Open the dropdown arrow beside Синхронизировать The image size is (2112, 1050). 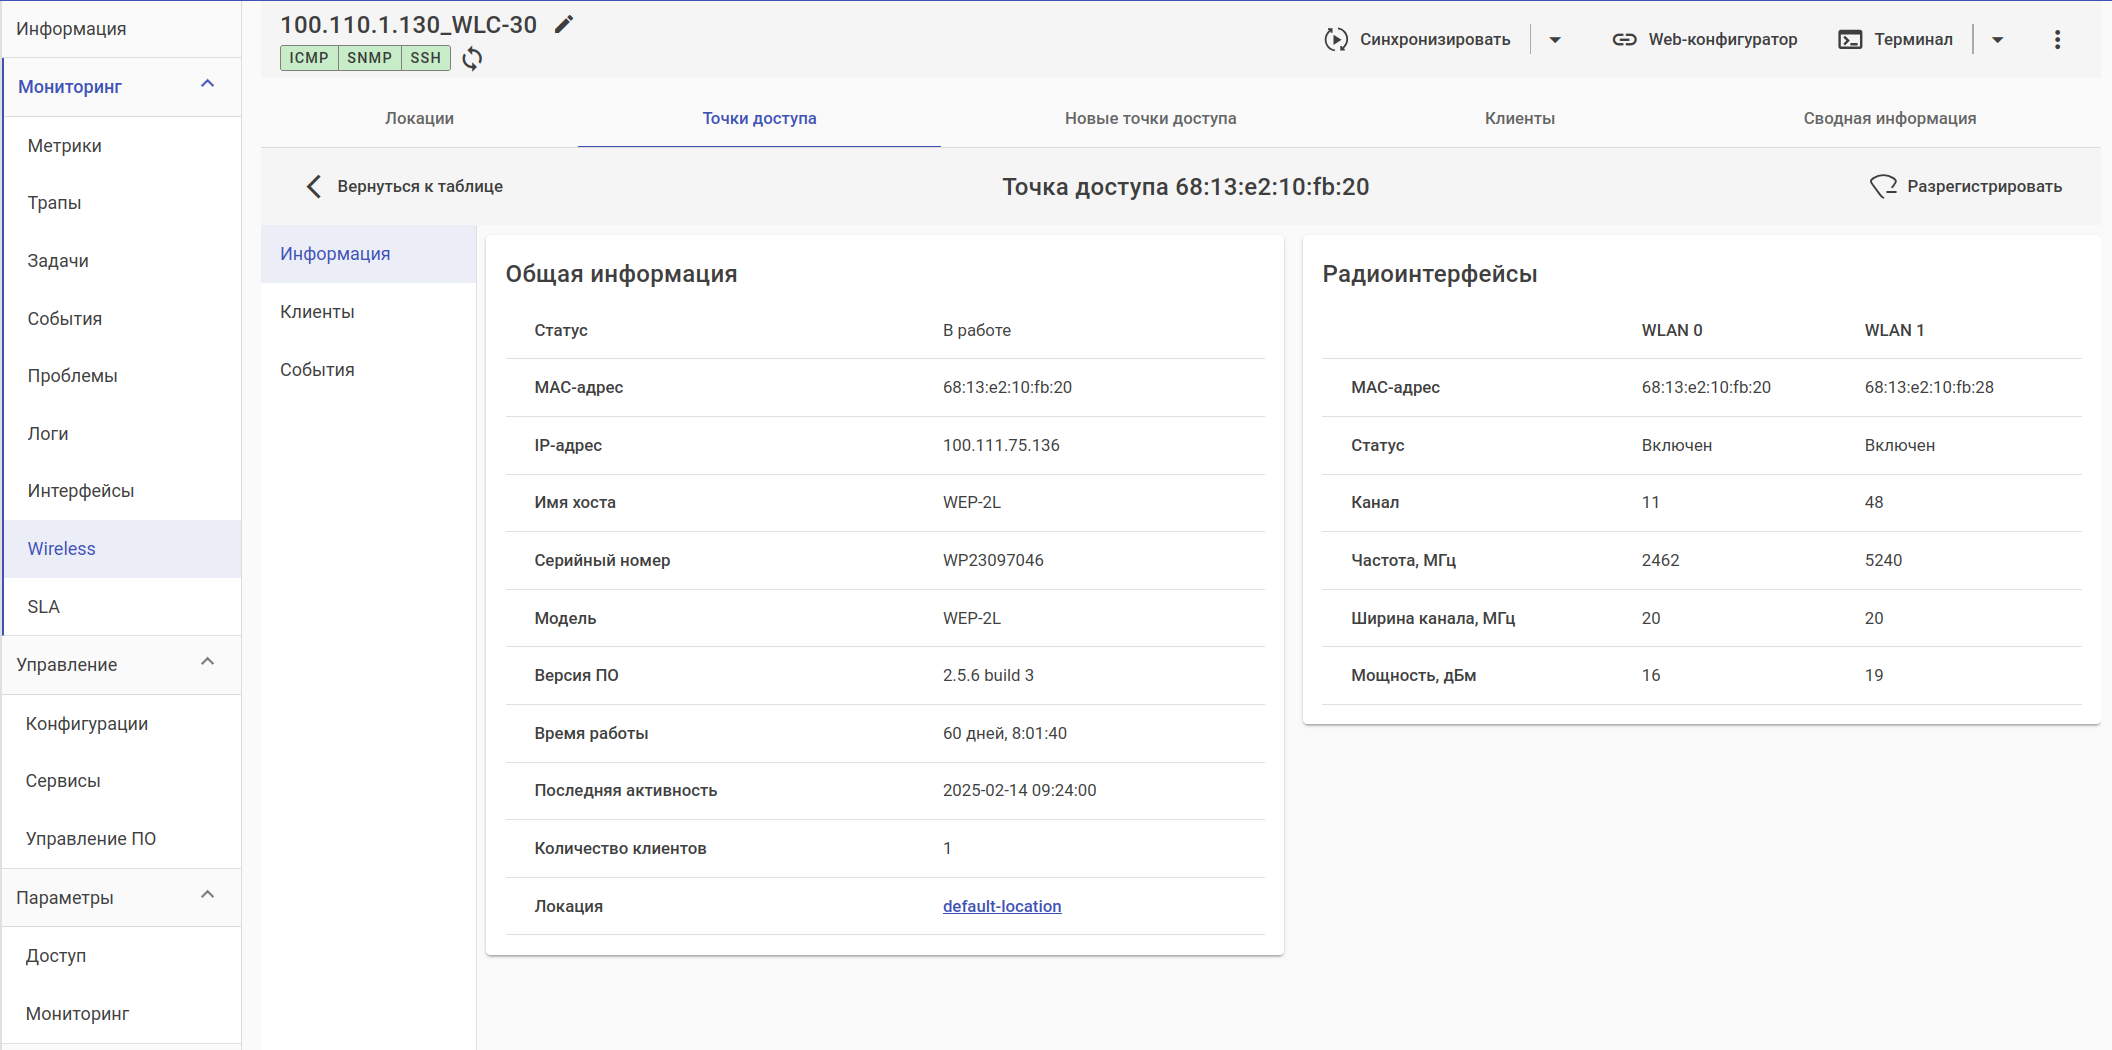pyautogui.click(x=1555, y=40)
